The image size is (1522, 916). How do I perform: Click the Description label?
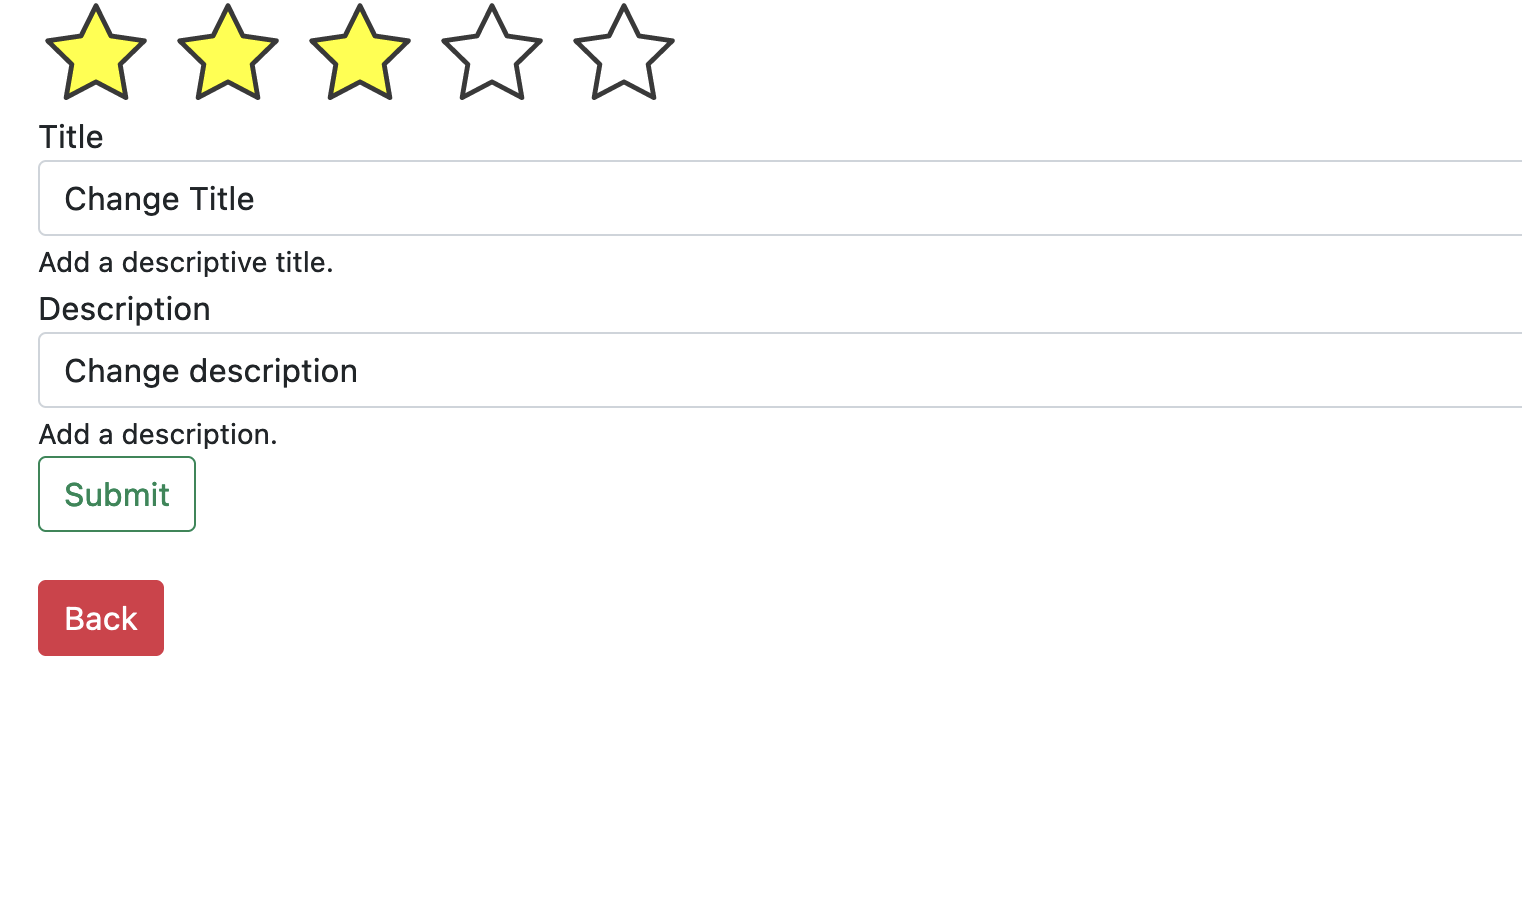124,309
